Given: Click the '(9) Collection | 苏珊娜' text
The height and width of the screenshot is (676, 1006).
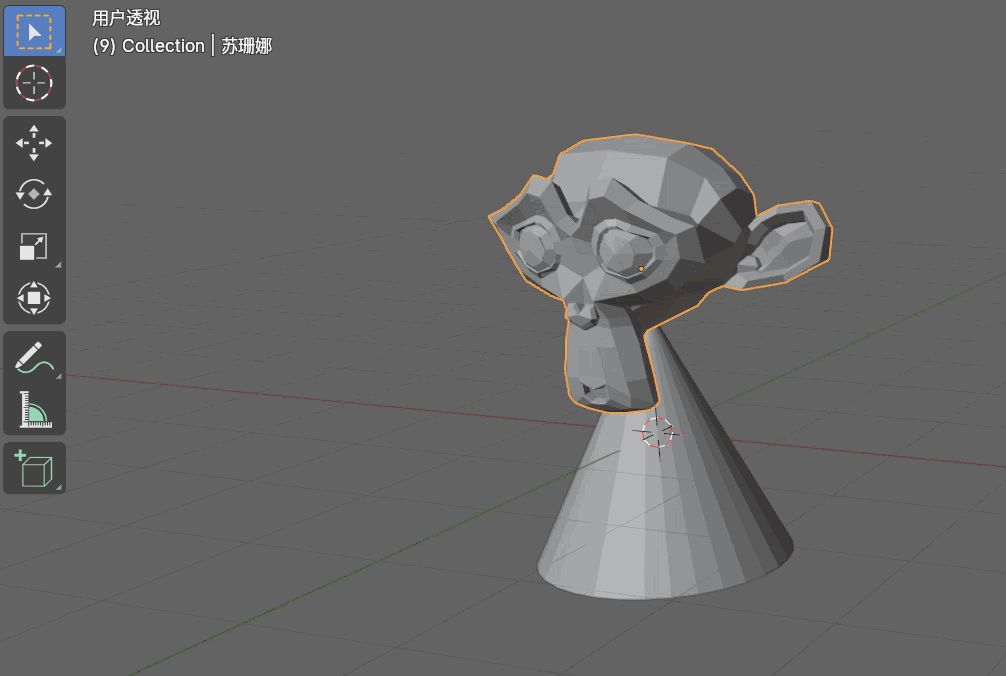Looking at the screenshot, I should 182,46.
